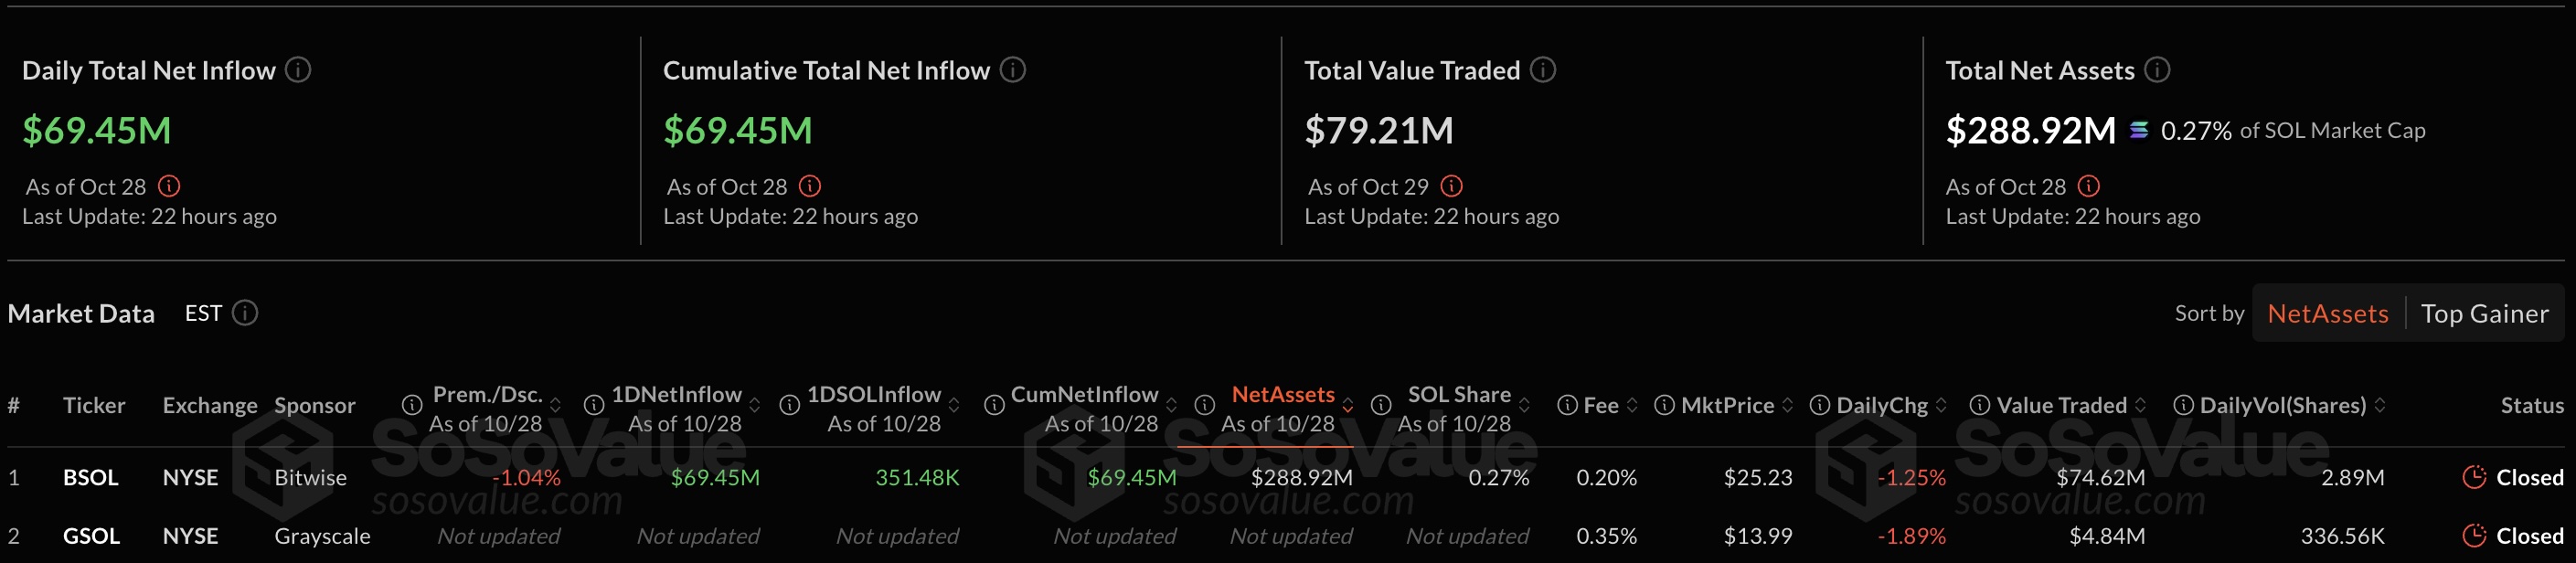
Task: Click info icon next to EST label
Action: [245, 313]
